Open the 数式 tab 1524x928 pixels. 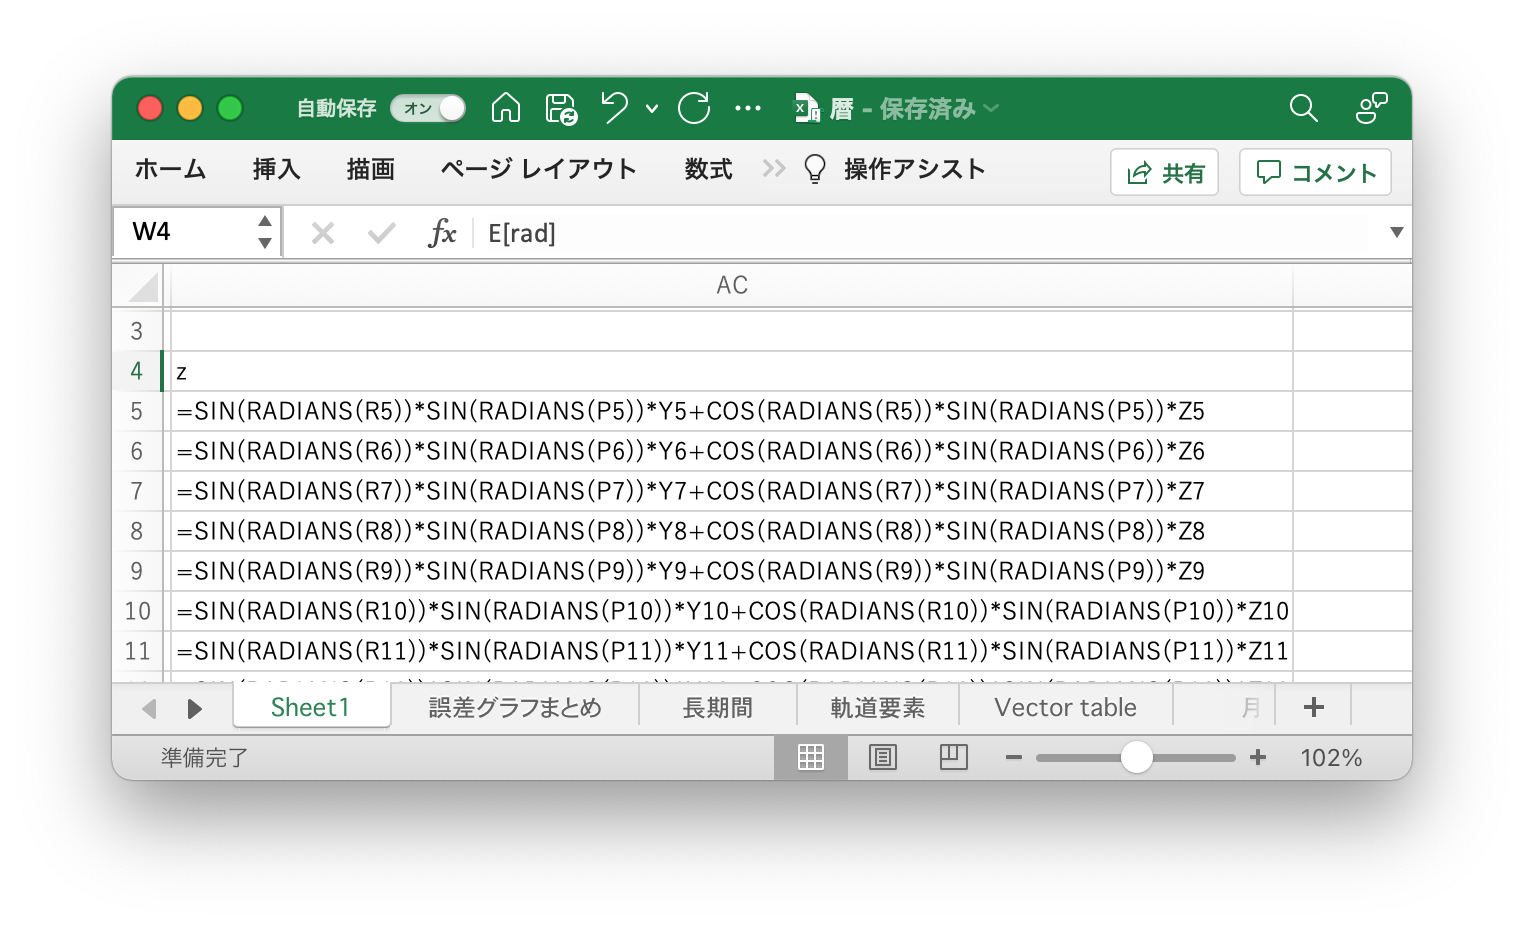click(708, 169)
